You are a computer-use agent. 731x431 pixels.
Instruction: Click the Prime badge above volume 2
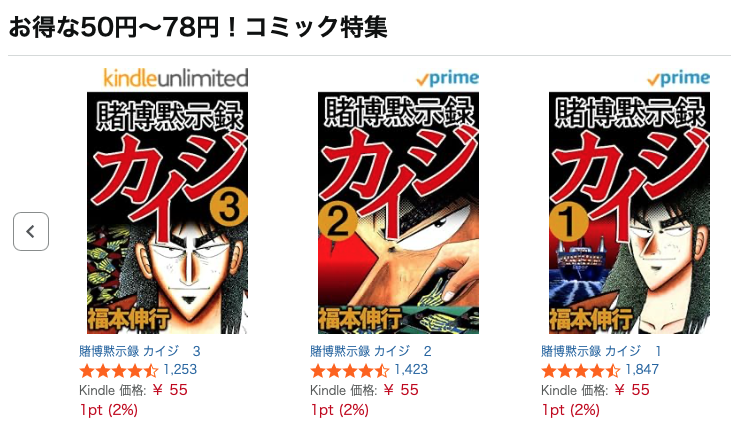(448, 78)
